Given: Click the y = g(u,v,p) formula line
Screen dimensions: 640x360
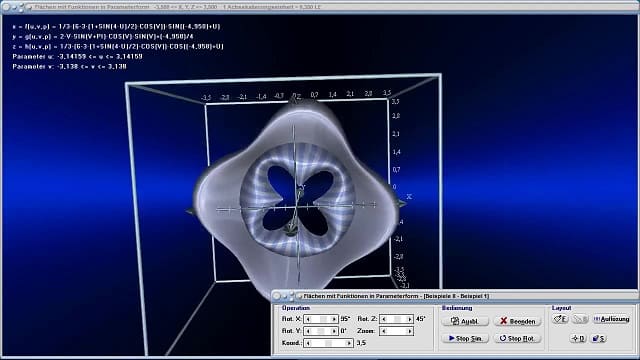Looking at the screenshot, I should tap(103, 36).
